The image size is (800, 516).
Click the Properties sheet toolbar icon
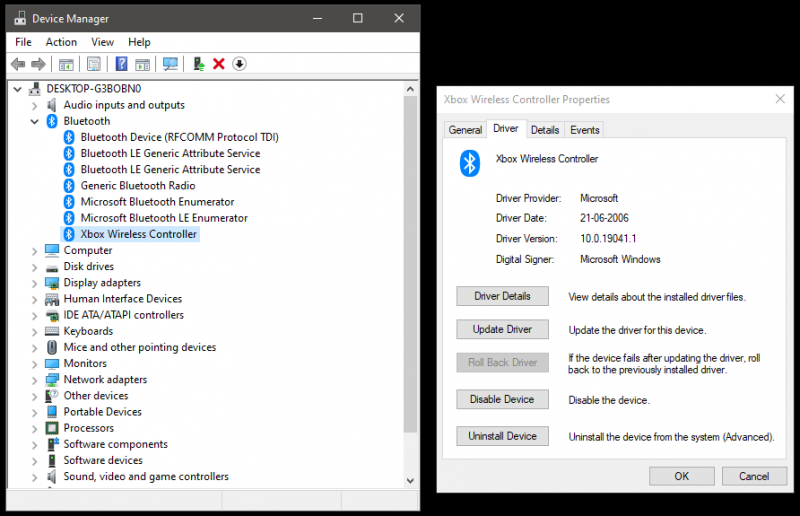(94, 64)
